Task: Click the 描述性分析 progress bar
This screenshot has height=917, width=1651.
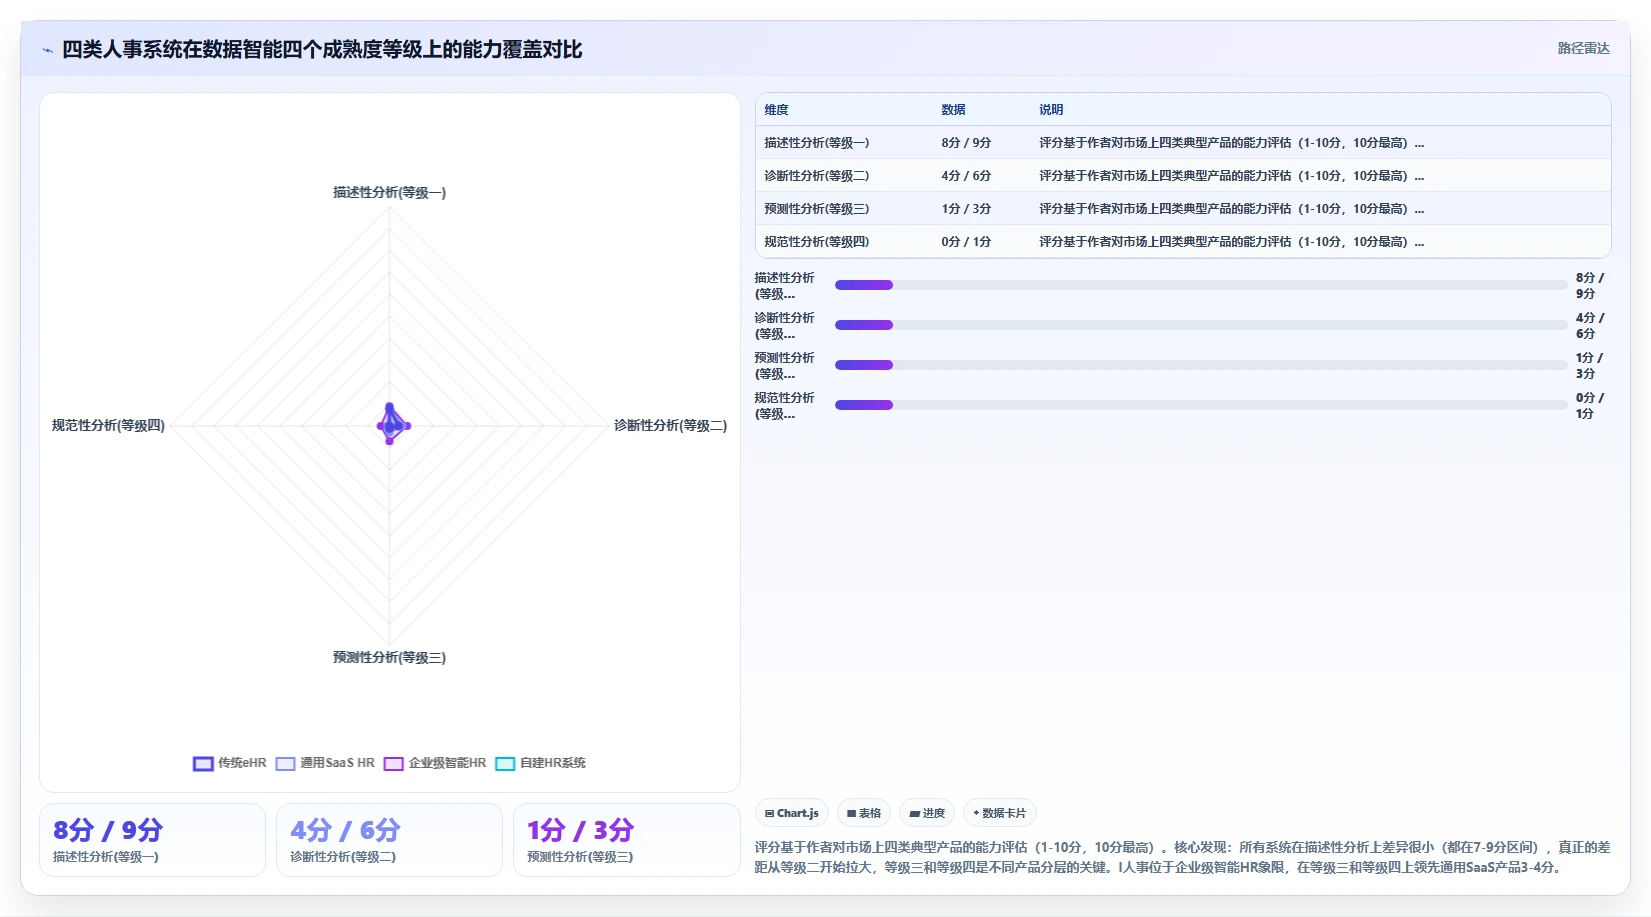Action: pyautogui.click(x=1201, y=285)
